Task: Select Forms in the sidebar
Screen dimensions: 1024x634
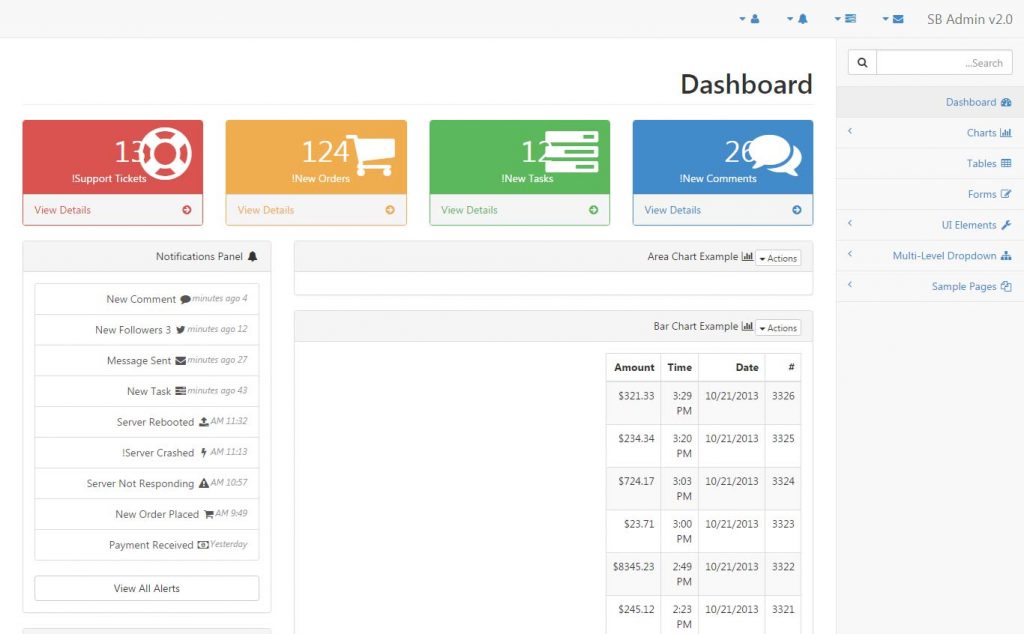Action: 930,194
